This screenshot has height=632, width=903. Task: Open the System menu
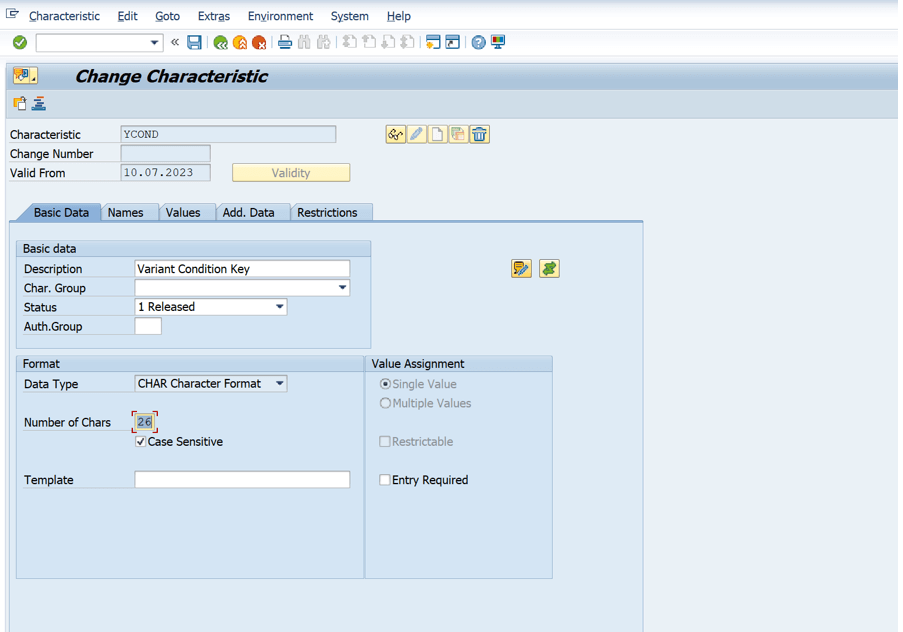pyautogui.click(x=350, y=16)
